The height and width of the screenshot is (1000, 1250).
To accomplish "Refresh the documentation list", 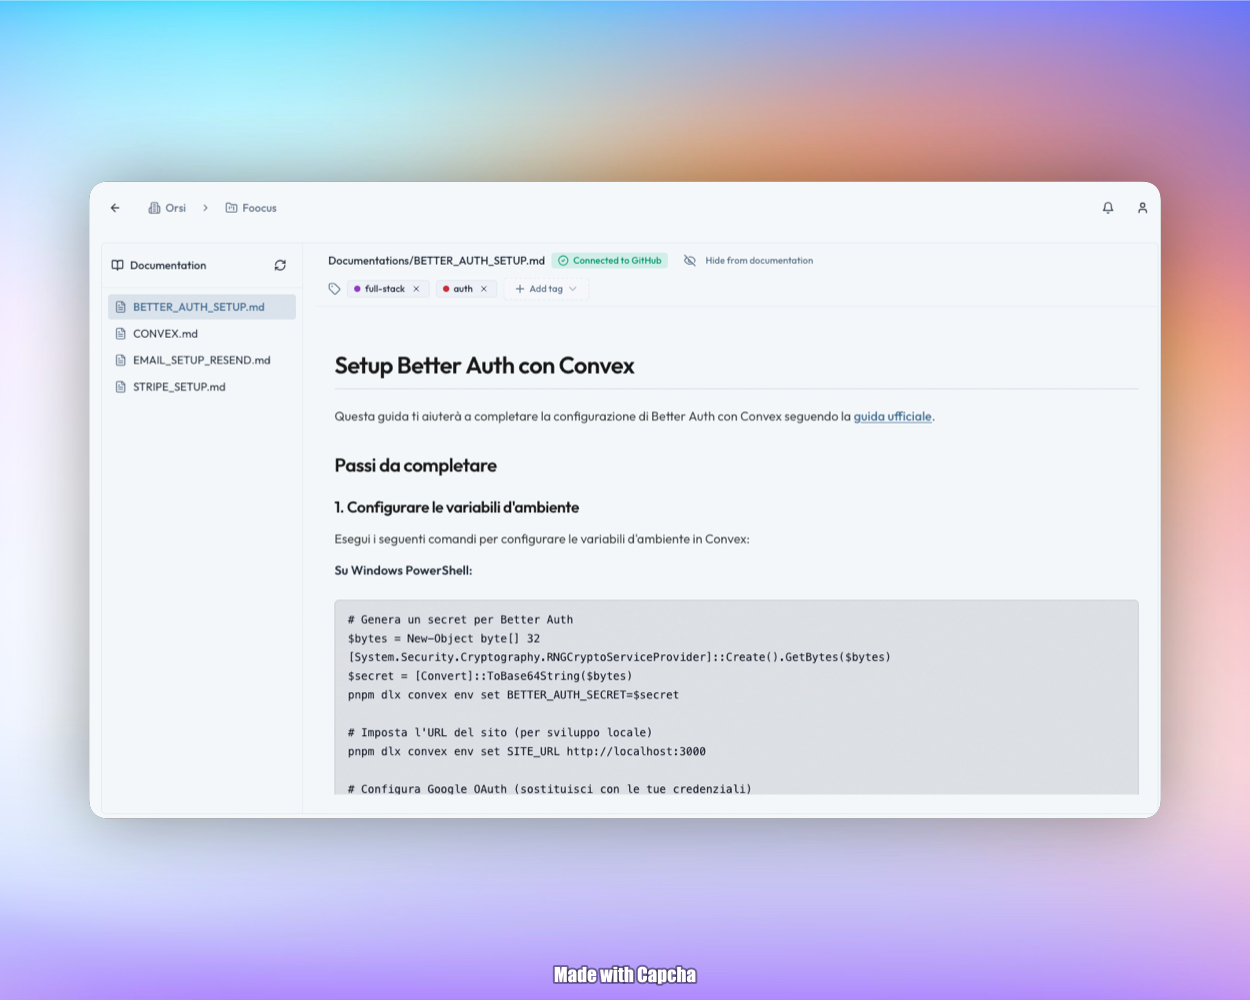I will click(280, 265).
